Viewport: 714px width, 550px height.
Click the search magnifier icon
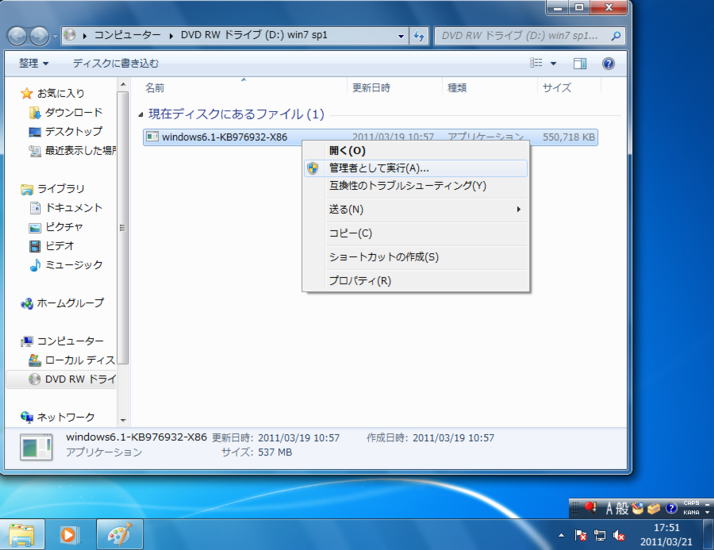click(616, 36)
